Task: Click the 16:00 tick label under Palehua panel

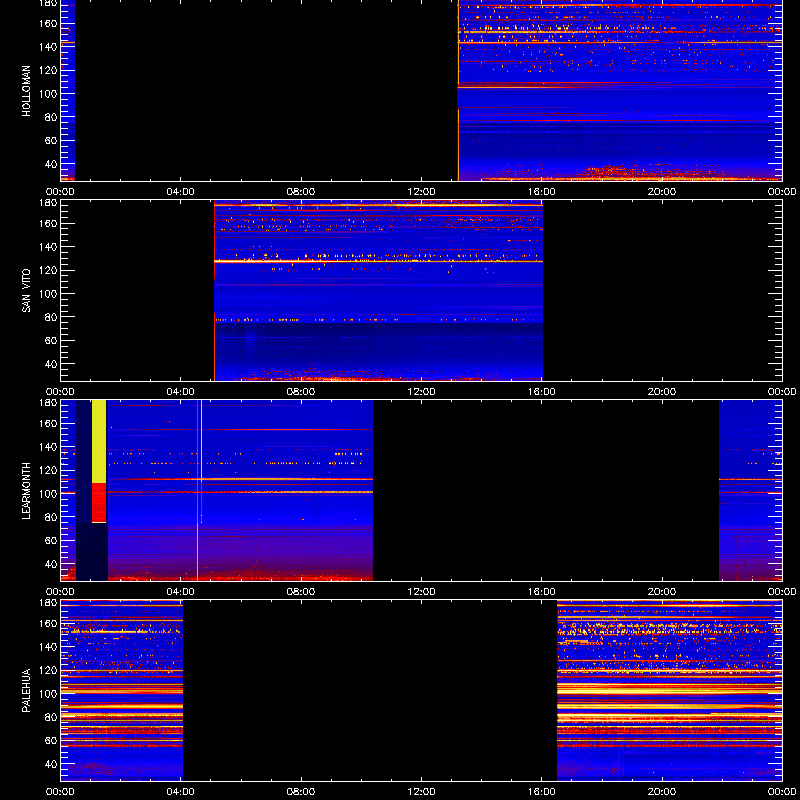Action: (542, 792)
